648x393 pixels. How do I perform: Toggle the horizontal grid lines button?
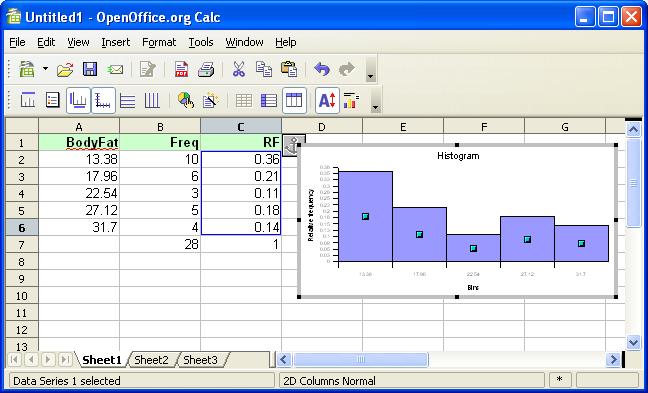(x=127, y=100)
